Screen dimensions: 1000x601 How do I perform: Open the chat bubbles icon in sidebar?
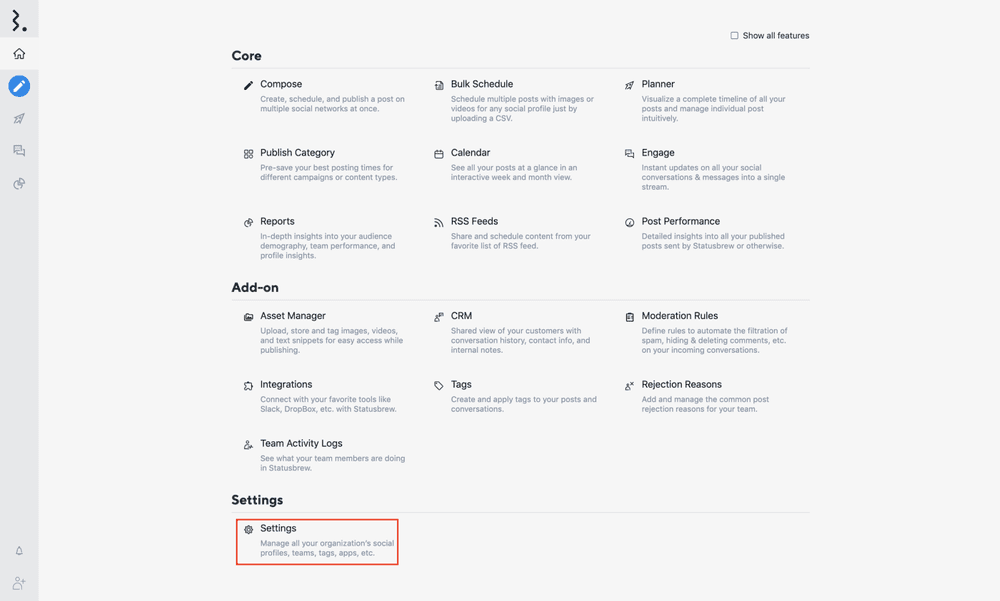coord(19,151)
